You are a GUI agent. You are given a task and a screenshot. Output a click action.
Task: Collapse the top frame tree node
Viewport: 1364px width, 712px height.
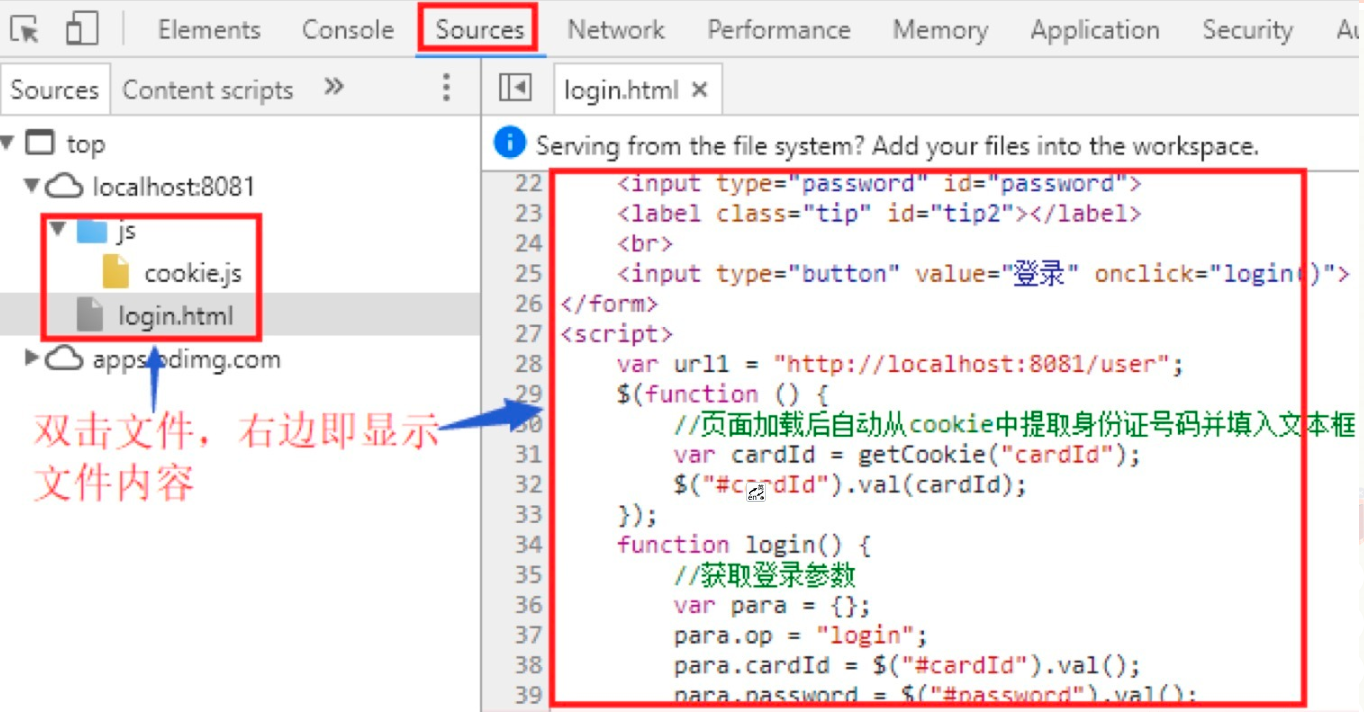(x=8, y=143)
